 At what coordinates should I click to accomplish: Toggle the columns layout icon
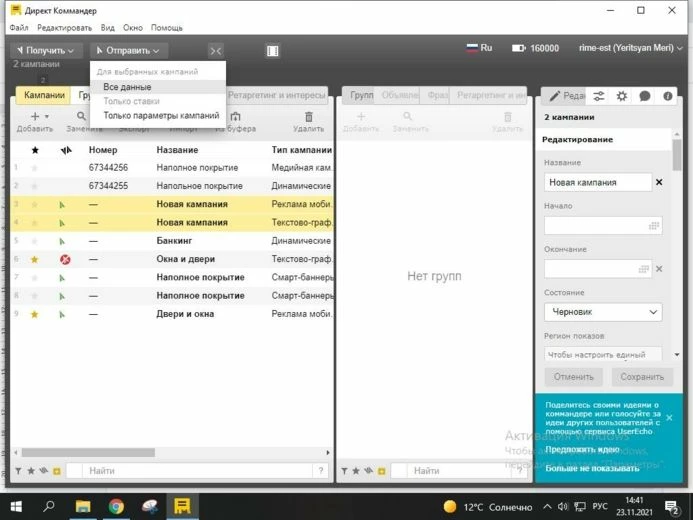[x=273, y=51]
